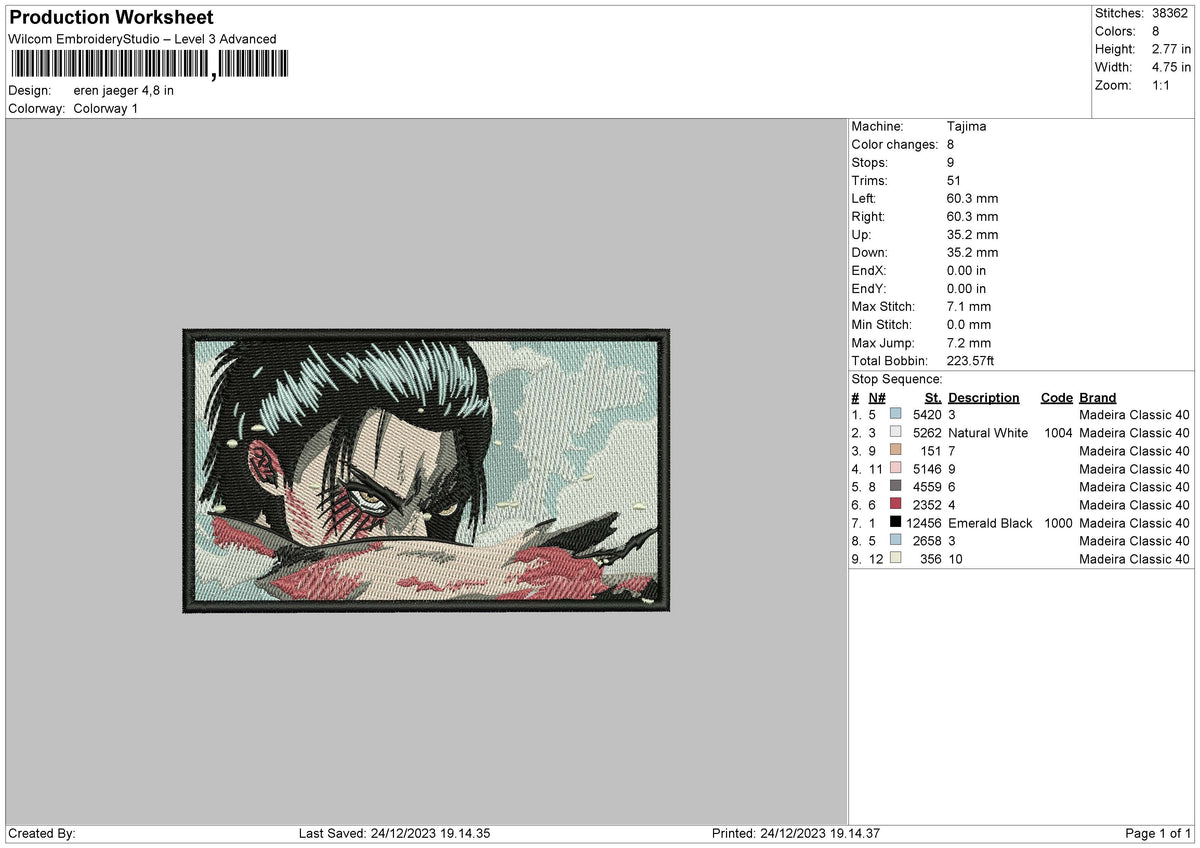The image size is (1200, 848).
Task: Click the 'Code' column header
Action: tap(1056, 397)
